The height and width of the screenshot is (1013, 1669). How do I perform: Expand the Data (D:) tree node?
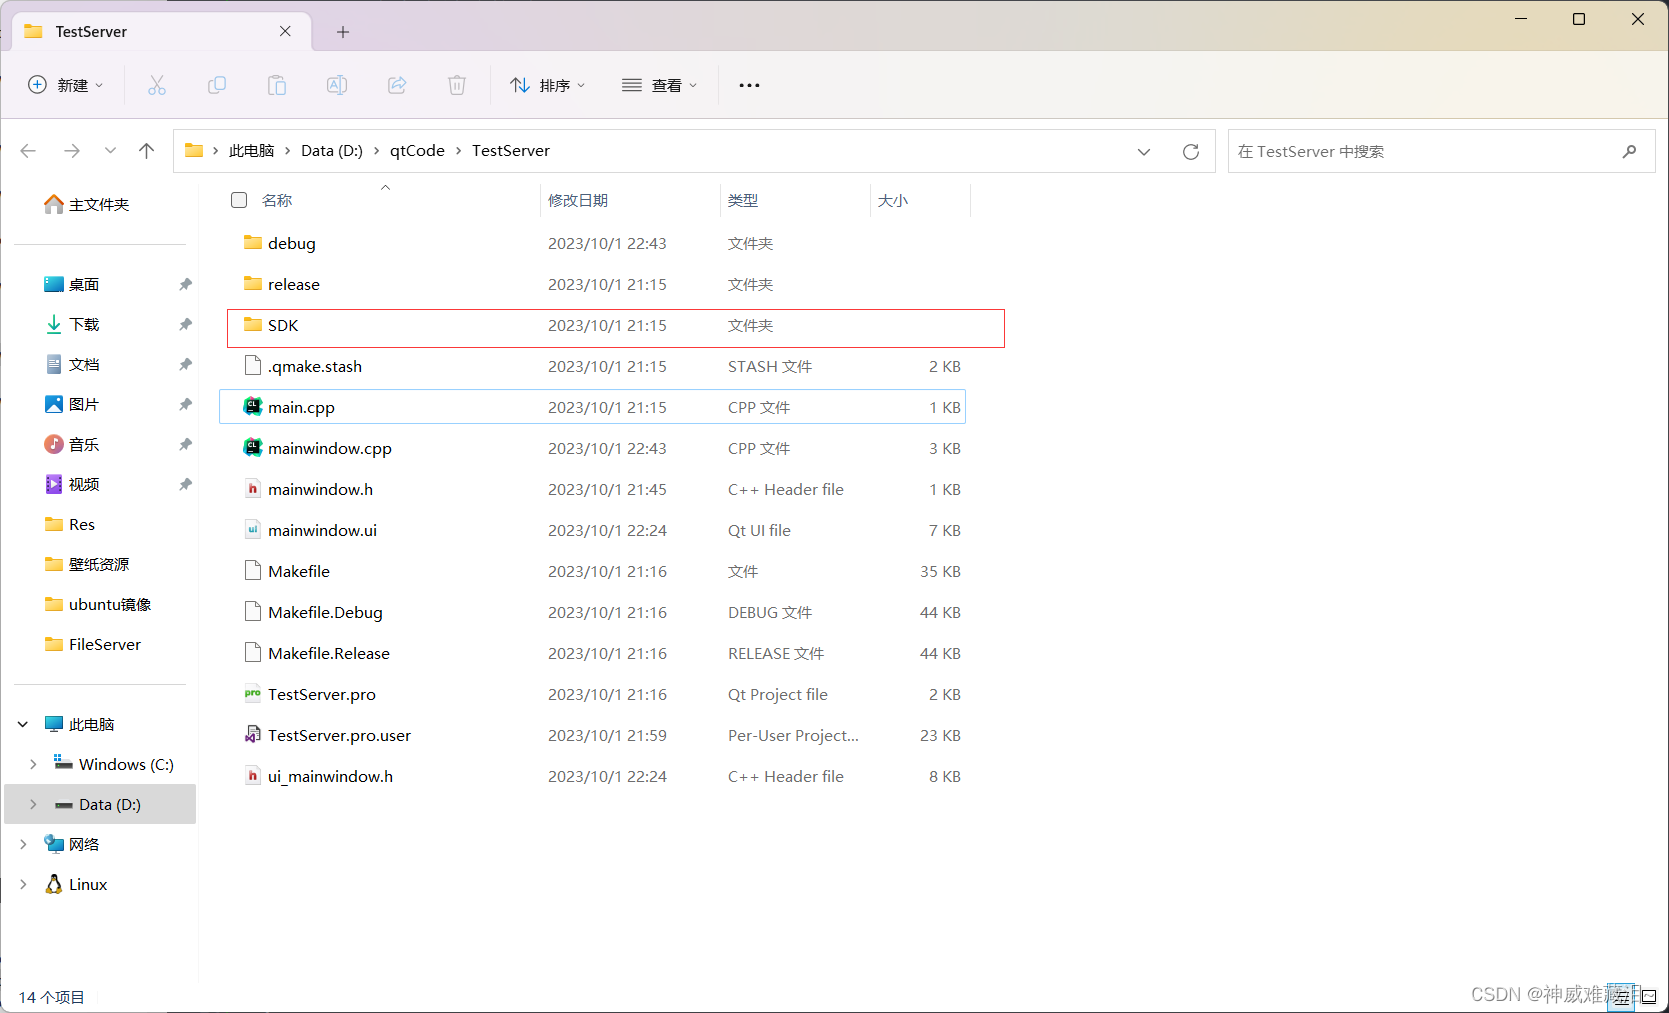(33, 804)
